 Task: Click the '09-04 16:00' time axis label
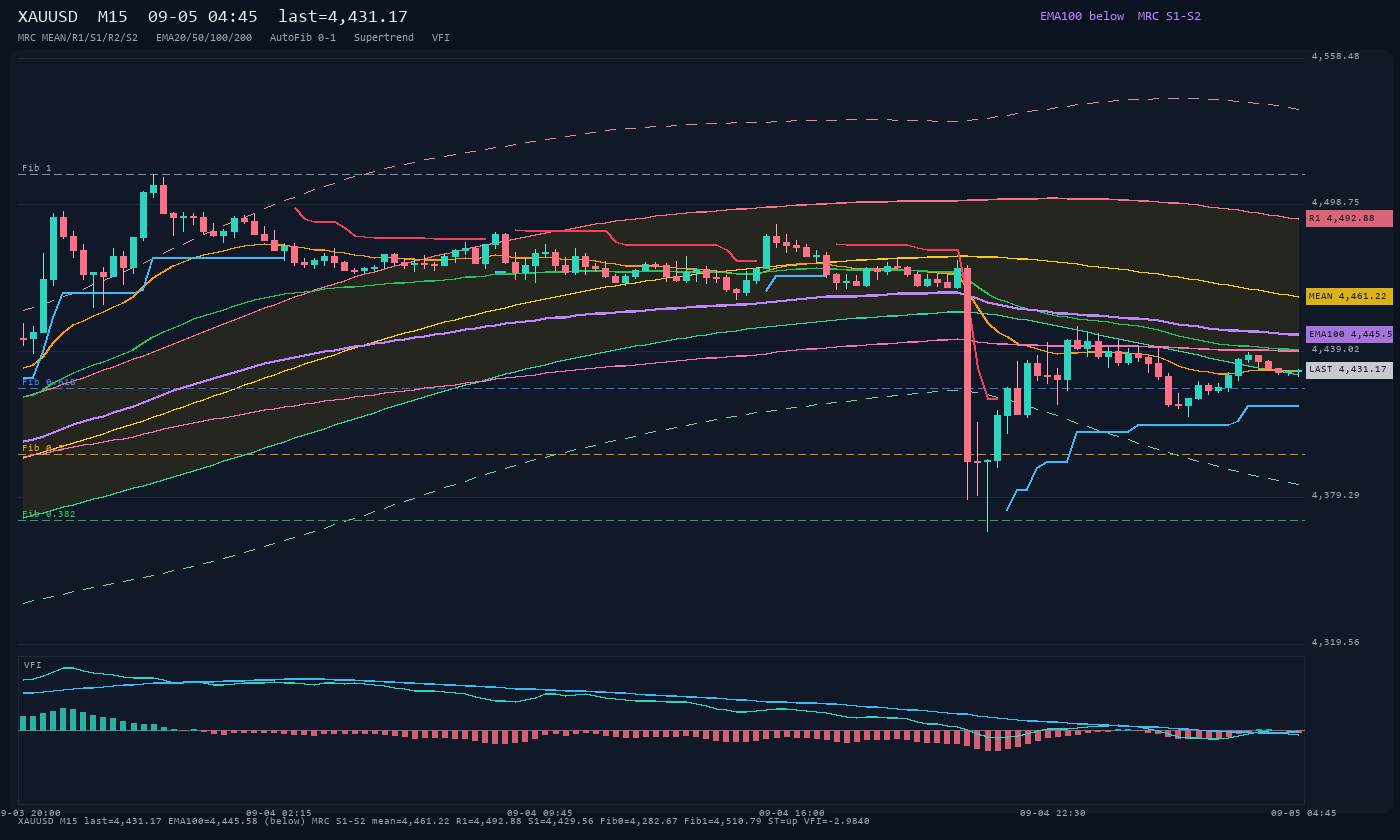click(x=792, y=813)
